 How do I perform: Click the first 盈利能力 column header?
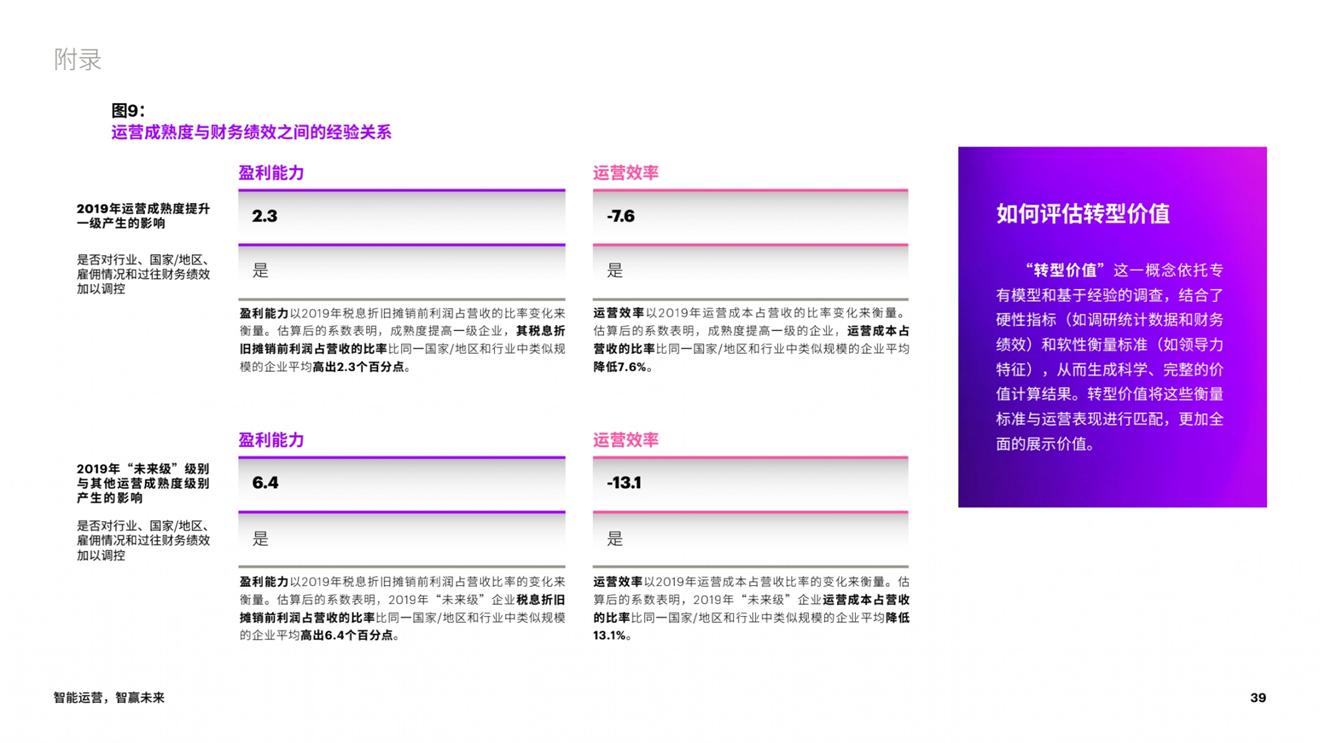(271, 172)
